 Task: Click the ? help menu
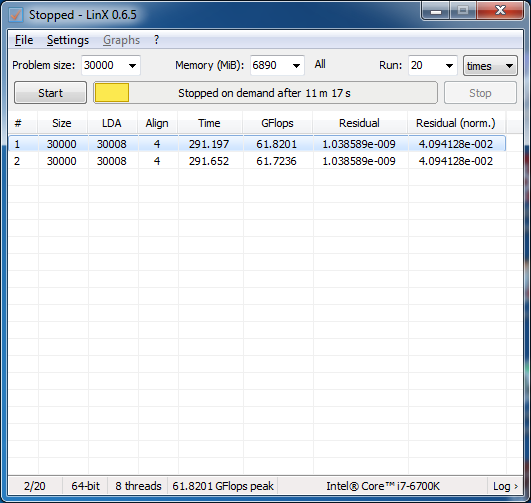point(156,40)
